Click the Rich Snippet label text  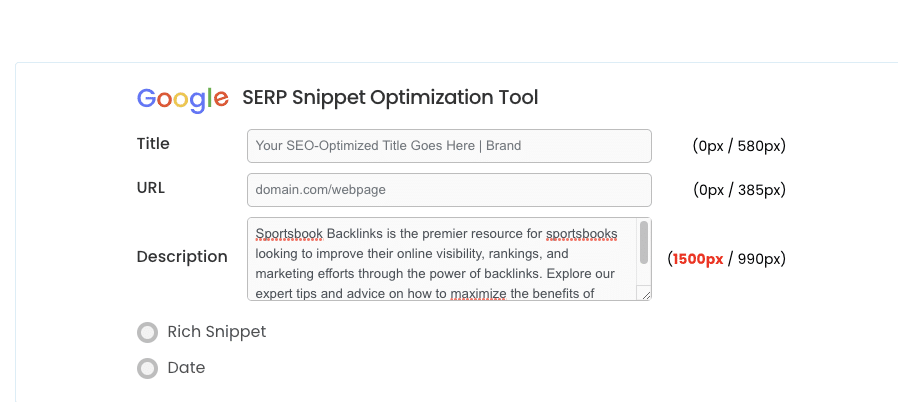coord(217,332)
